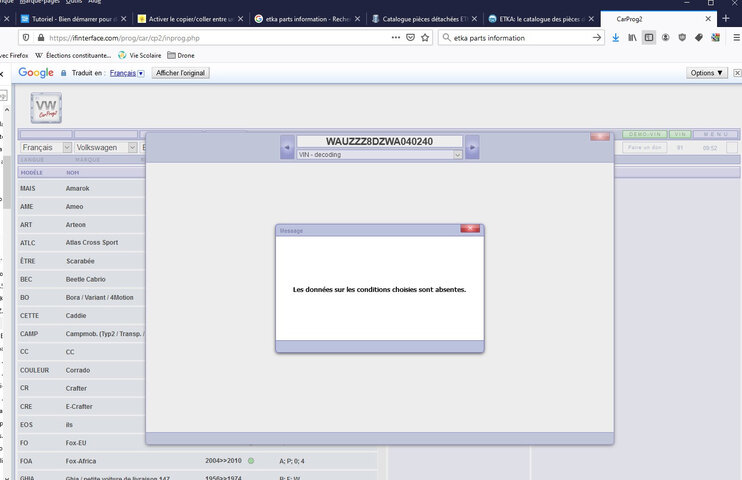Select the Beetle Cabrio model row
The width and height of the screenshot is (742, 480).
click(x=82, y=279)
